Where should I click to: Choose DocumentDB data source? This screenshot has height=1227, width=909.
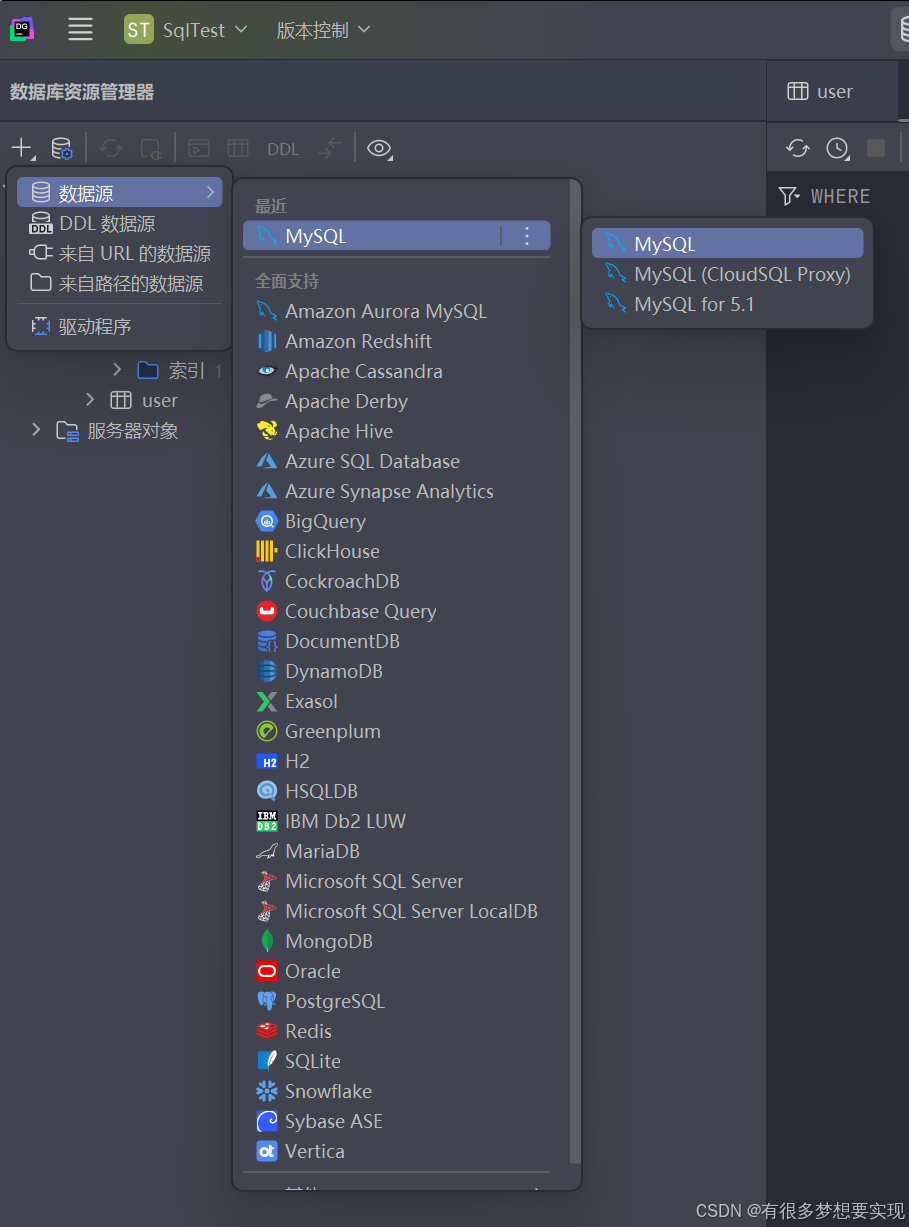point(396,641)
